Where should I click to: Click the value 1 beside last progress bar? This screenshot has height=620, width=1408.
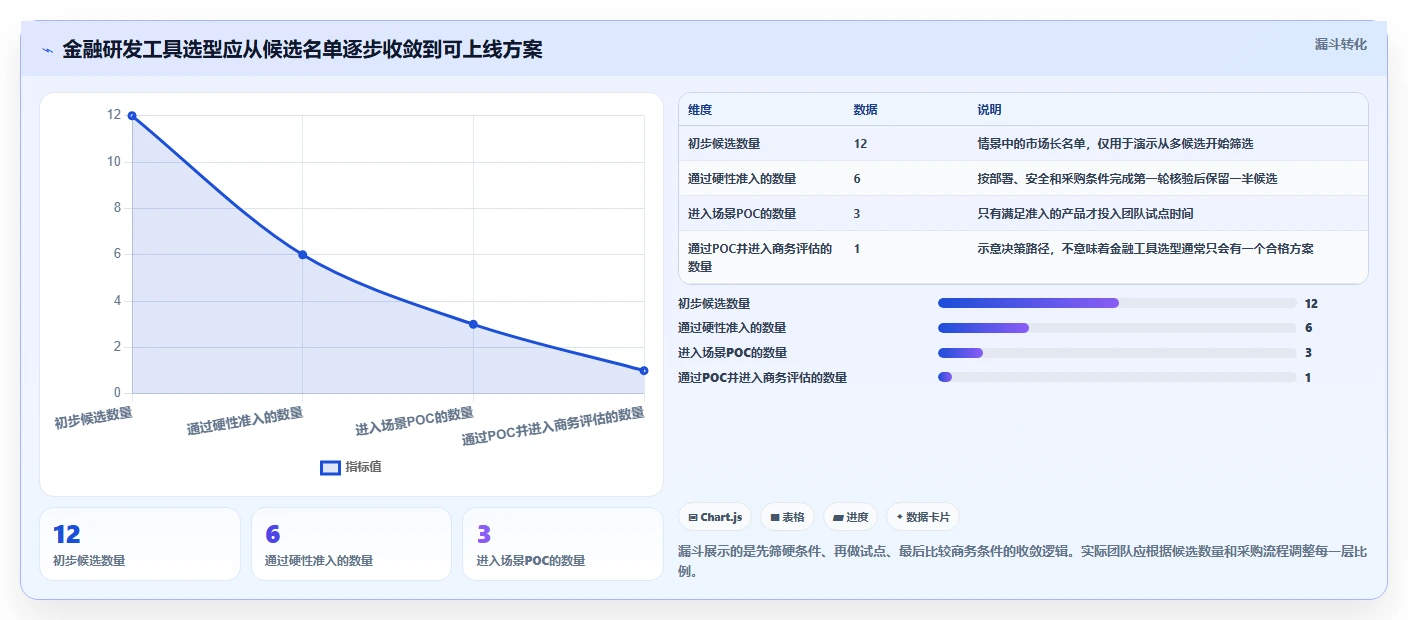(1308, 378)
